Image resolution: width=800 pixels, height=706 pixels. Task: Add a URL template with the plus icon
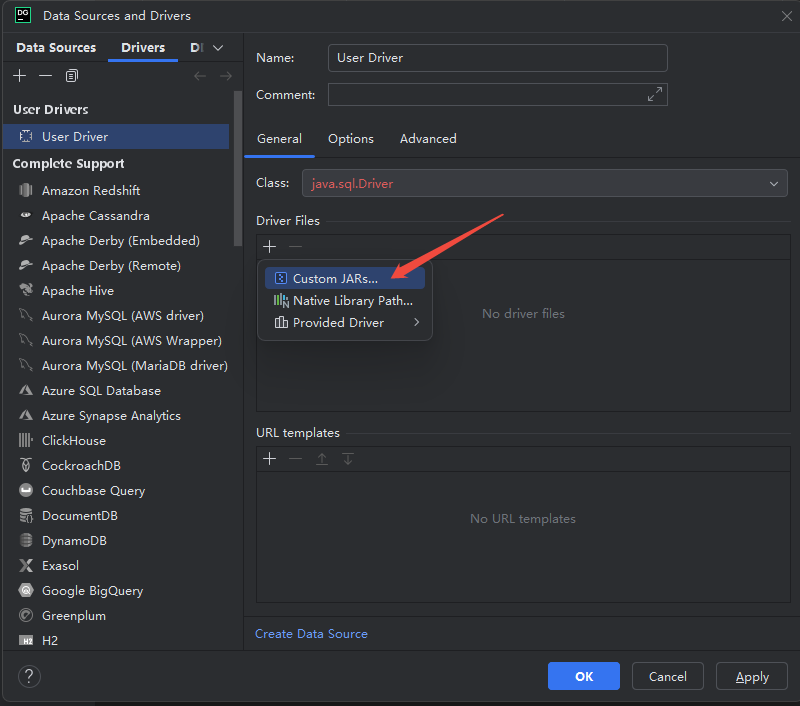269,459
